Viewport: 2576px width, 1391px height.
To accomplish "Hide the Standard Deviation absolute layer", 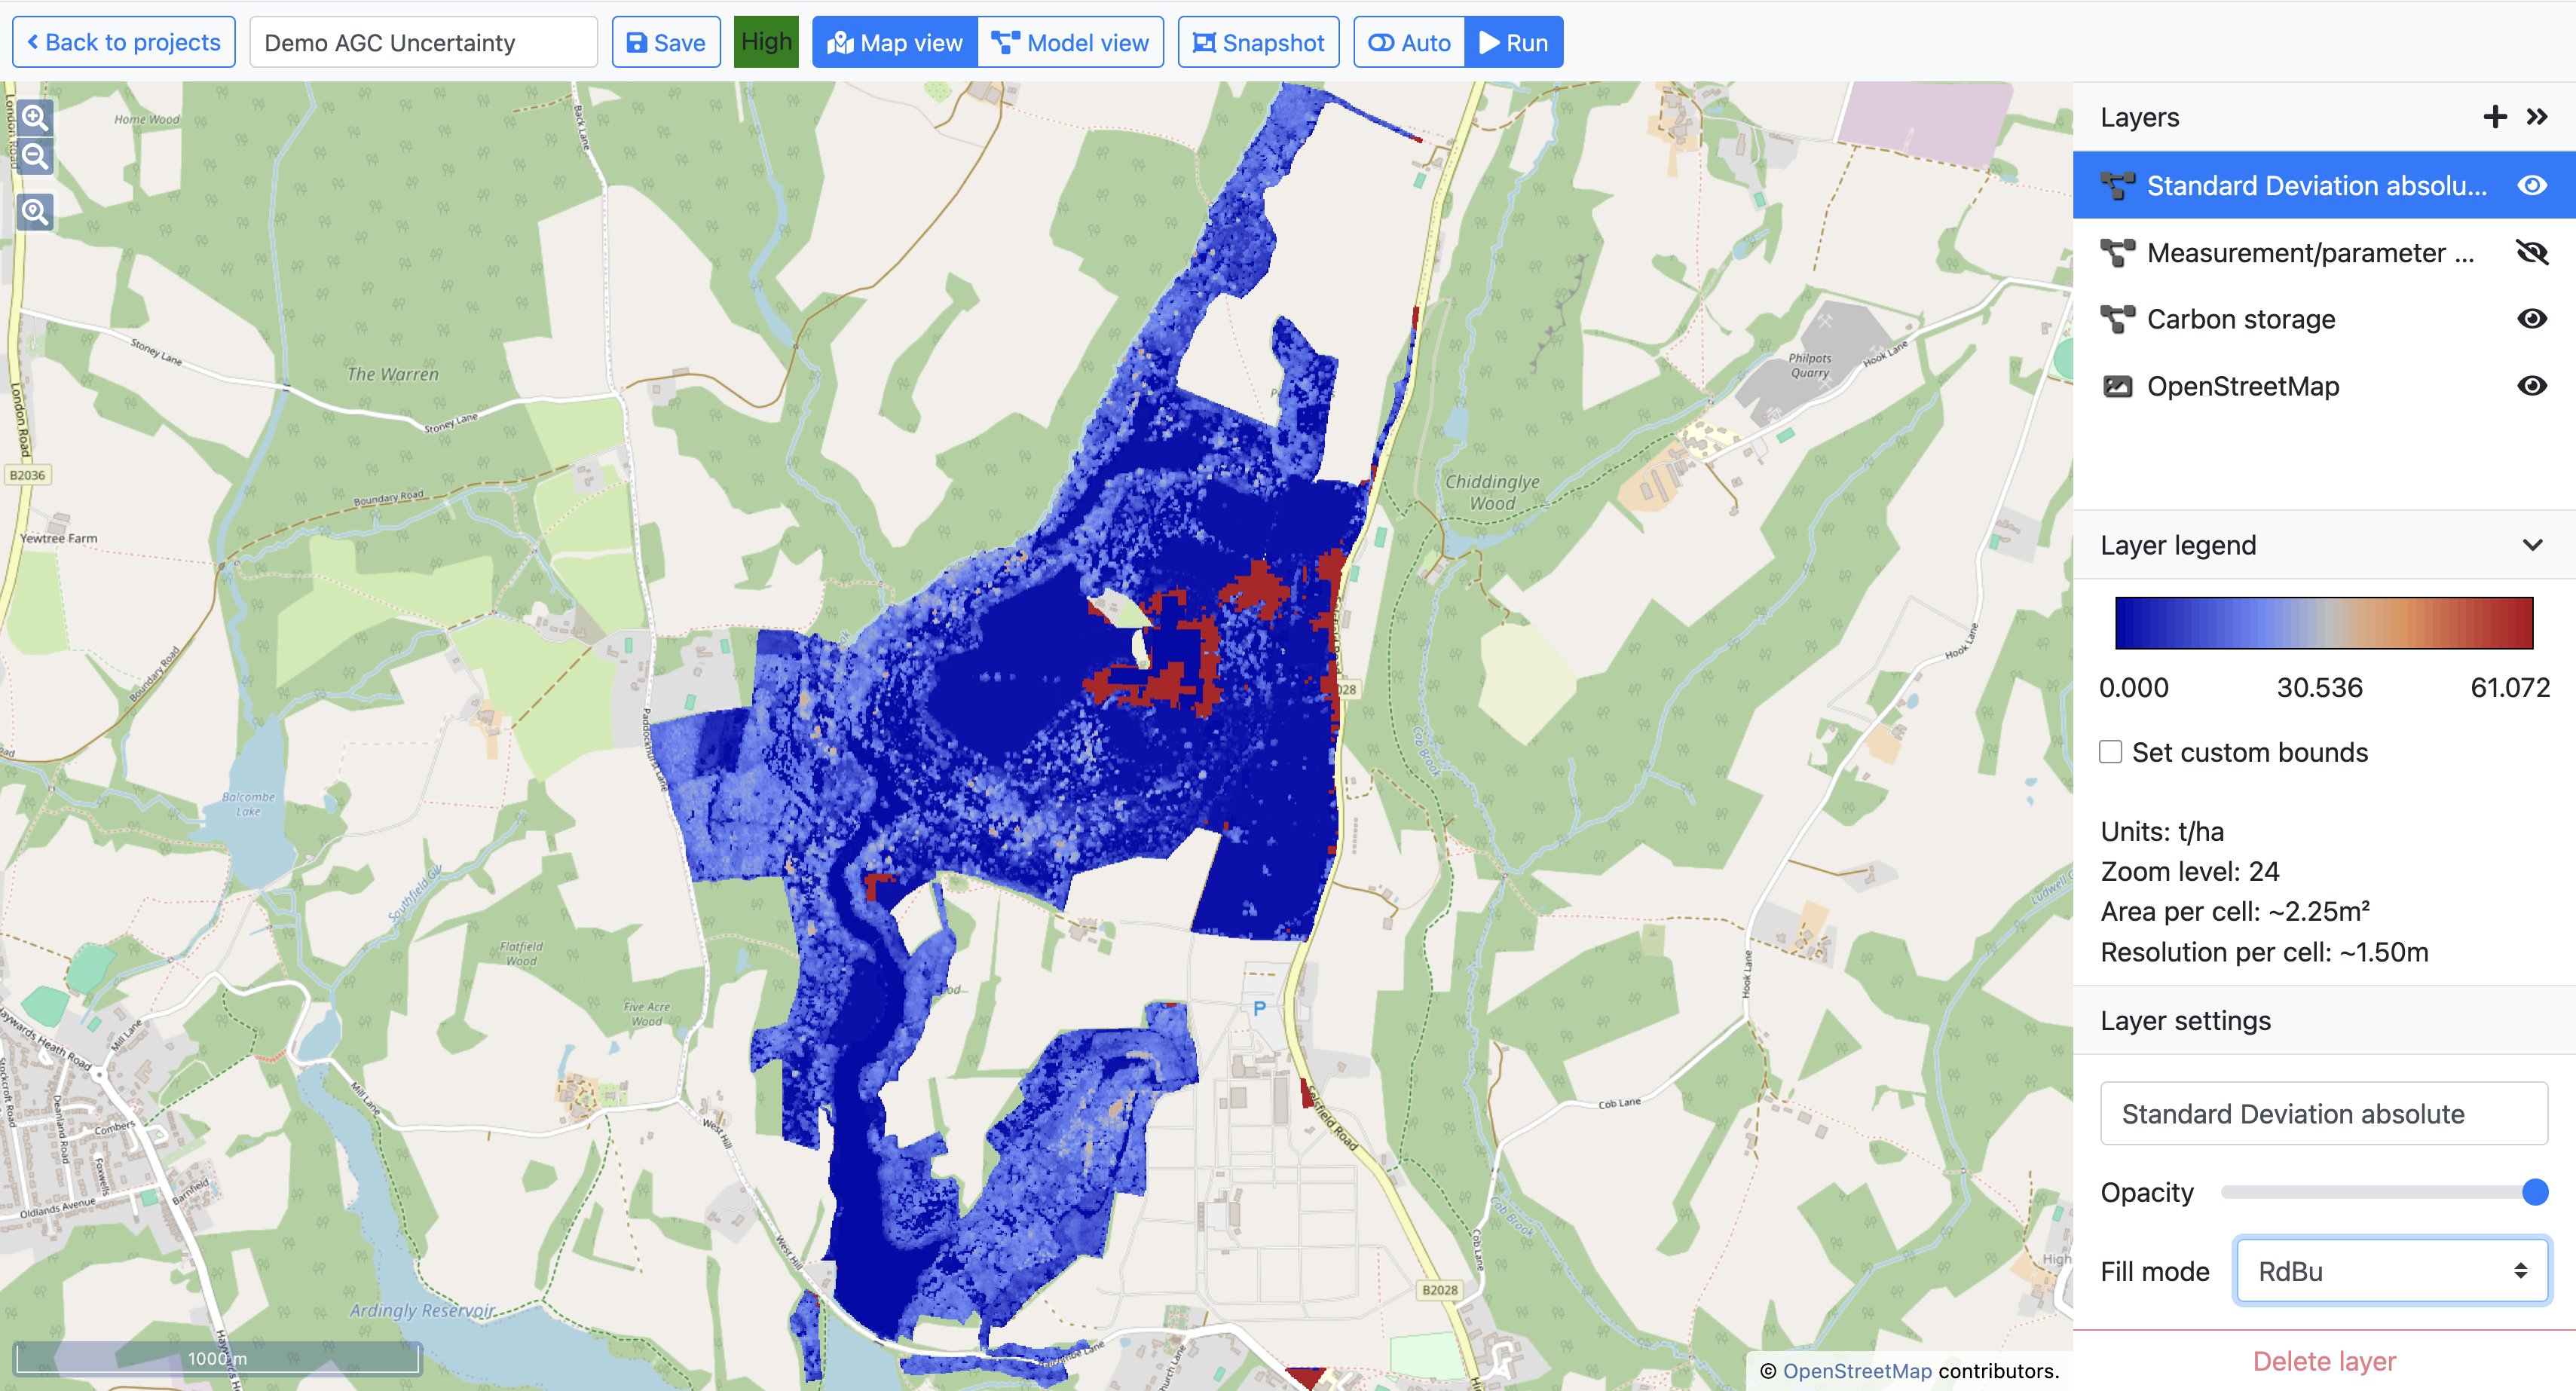I will 2531,186.
